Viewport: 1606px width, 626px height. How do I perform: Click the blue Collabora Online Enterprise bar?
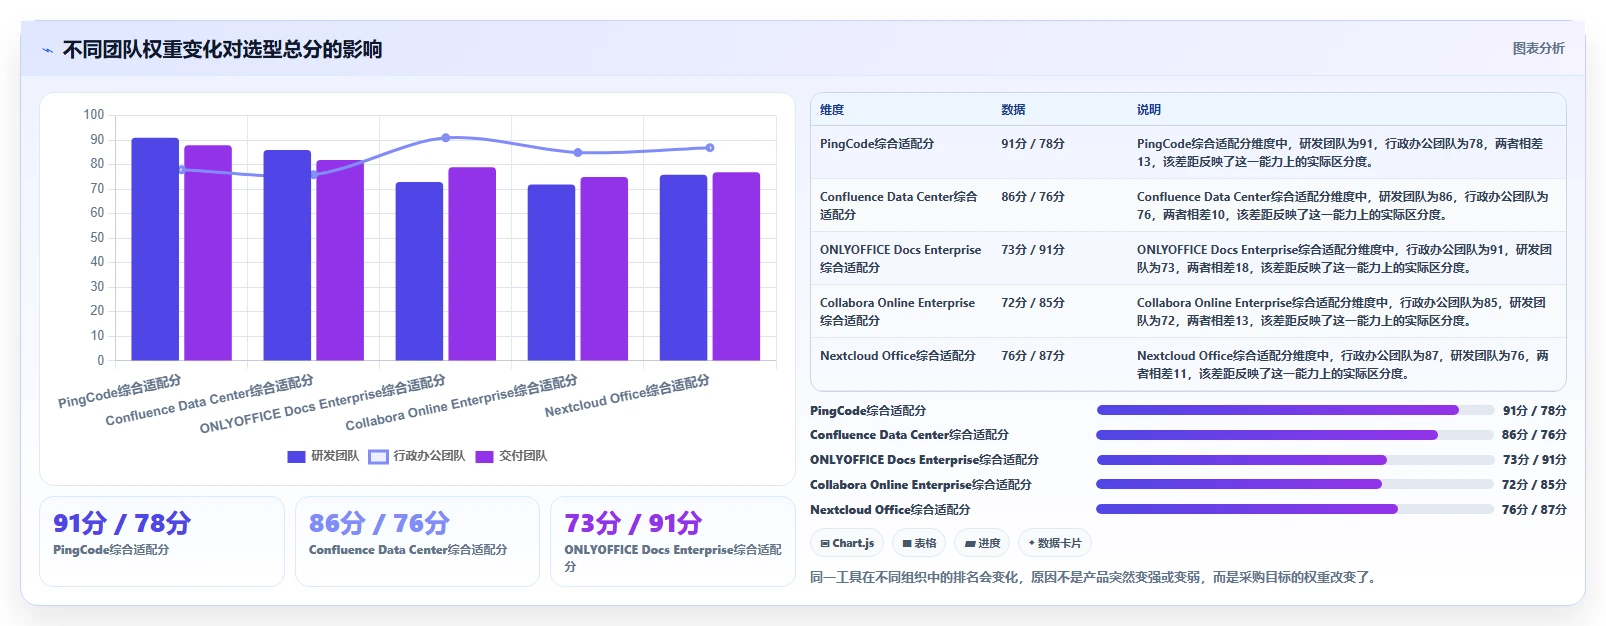pos(551,272)
